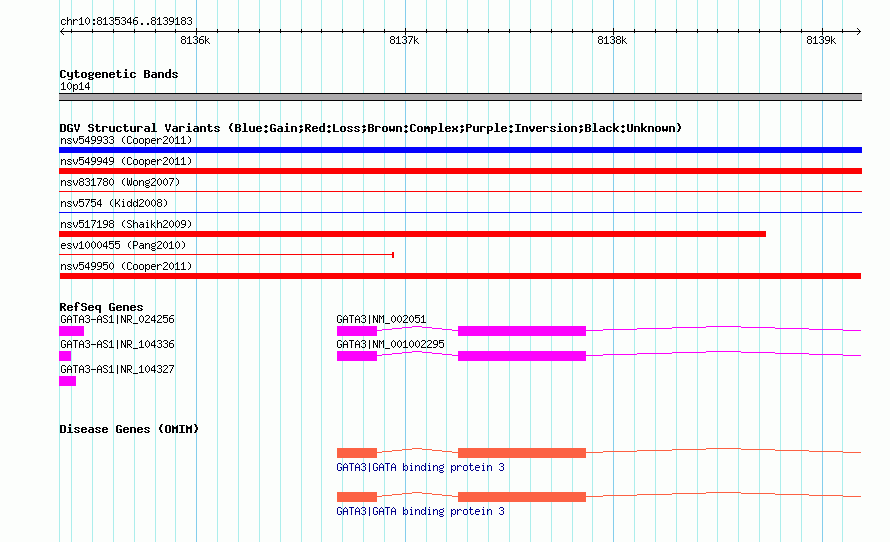The height and width of the screenshot is (542, 890).
Task: Open the GATA3|NM_002051 transcript label
Action: pos(381,320)
